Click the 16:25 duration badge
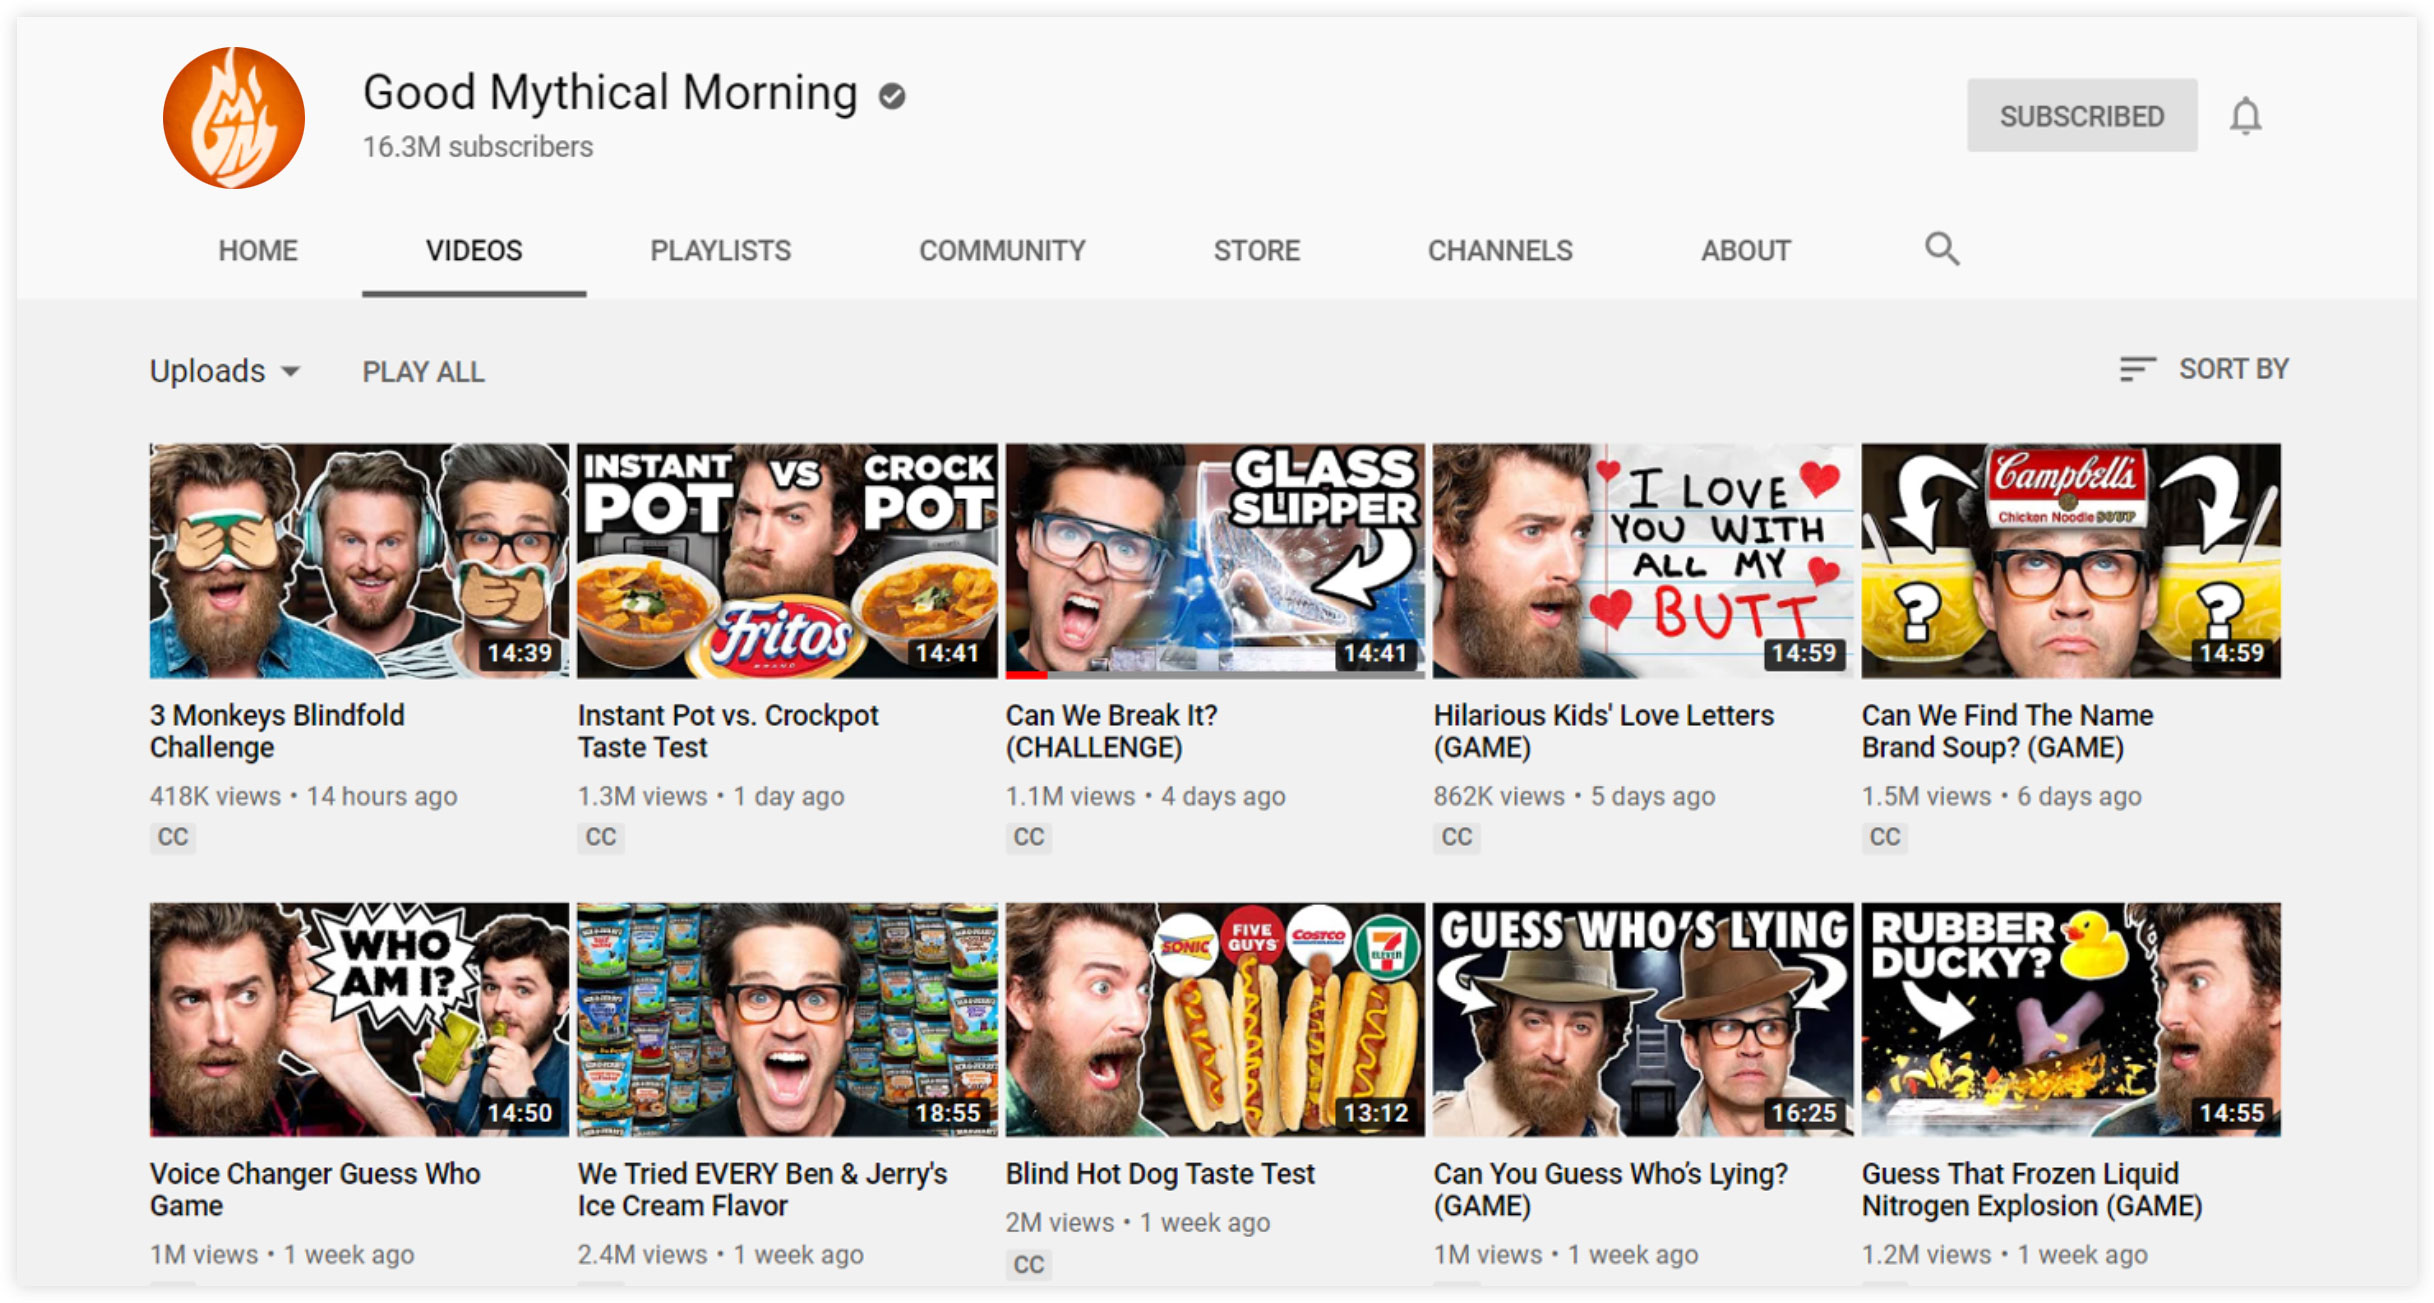Image resolution: width=2434 pixels, height=1303 pixels. click(1803, 1113)
